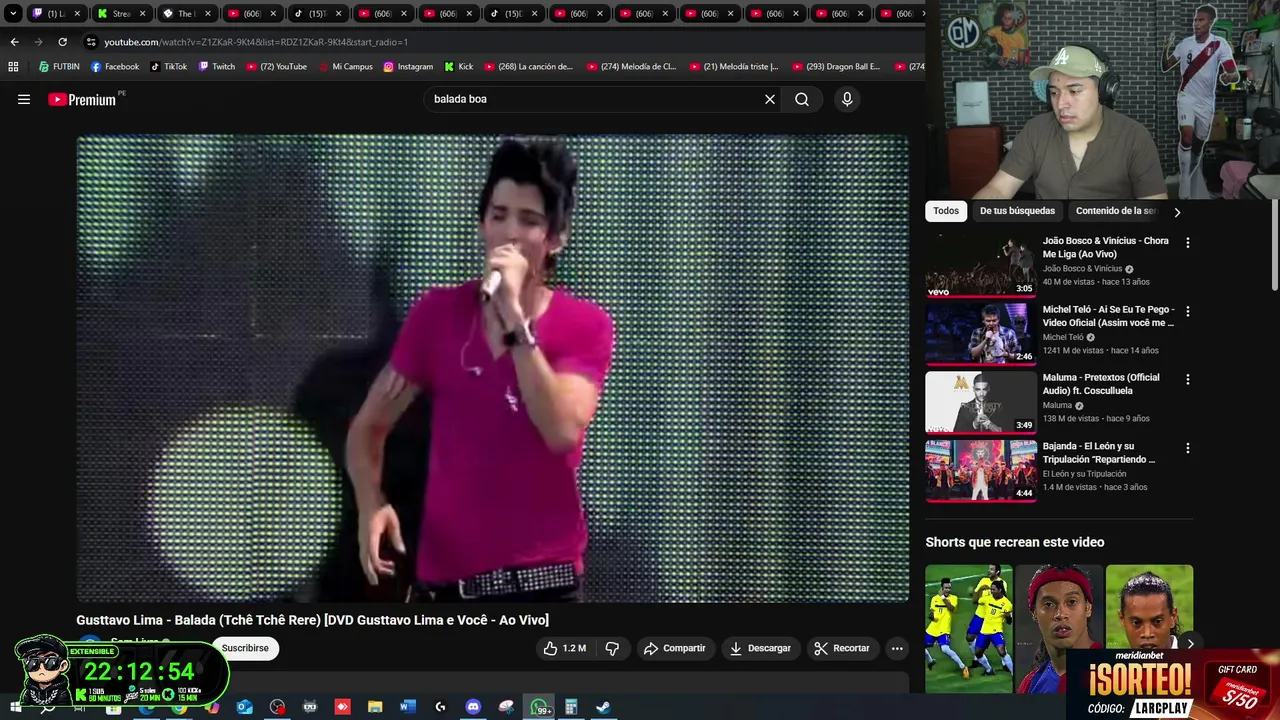Show next Shorts with right arrow
Image resolution: width=1280 pixels, height=720 pixels.
(x=1190, y=644)
